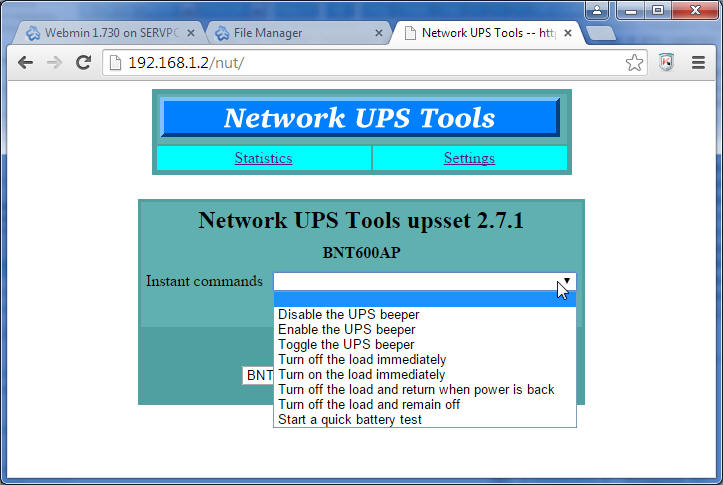Image resolution: width=723 pixels, height=485 pixels.
Task: Choose Turn off the load immediately
Action: point(425,359)
